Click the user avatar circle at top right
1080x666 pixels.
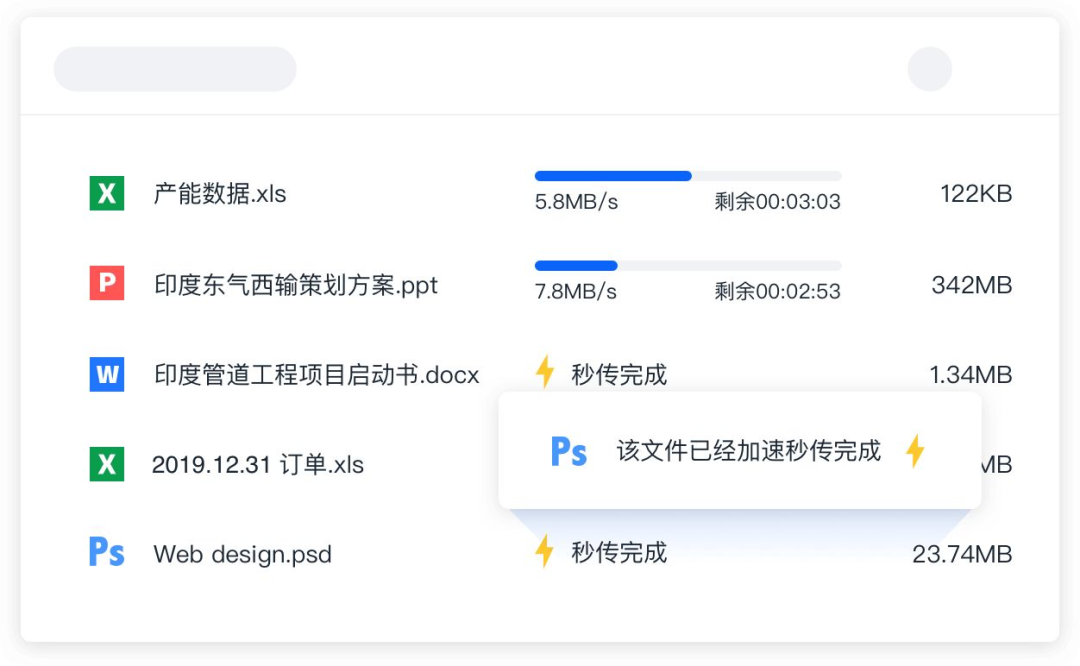click(930, 68)
